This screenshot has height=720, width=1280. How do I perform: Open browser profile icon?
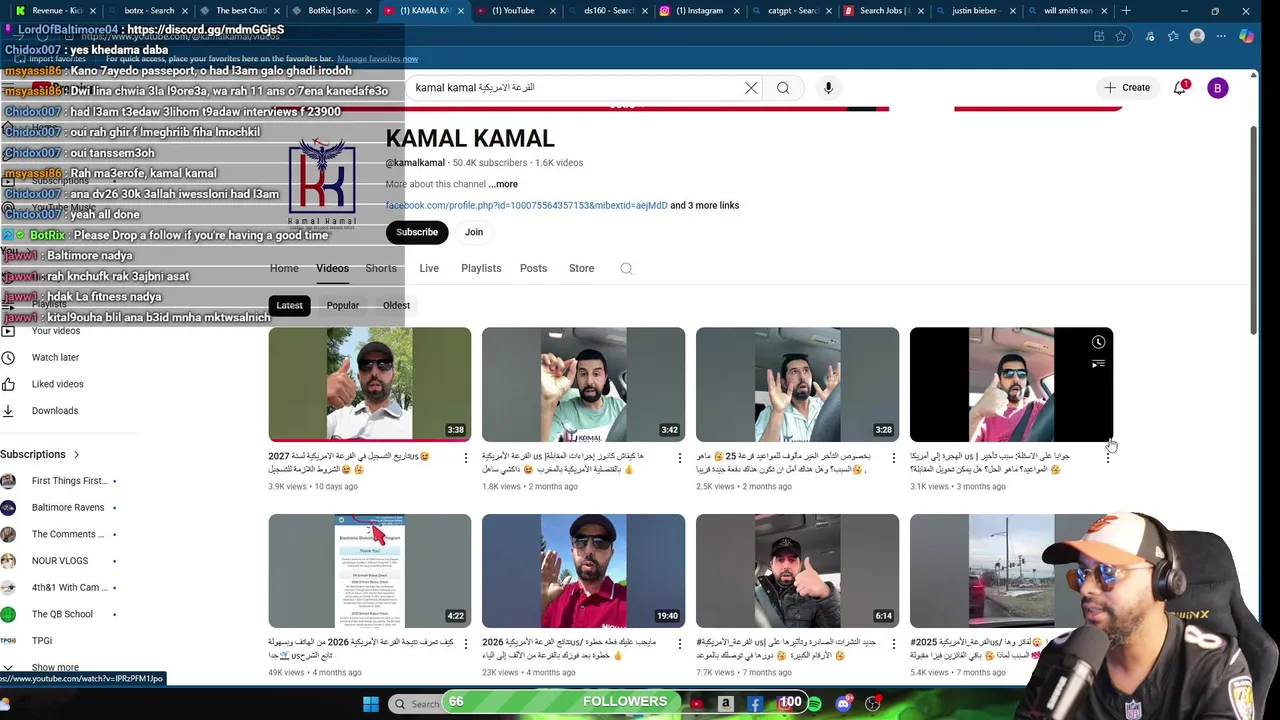(1197, 36)
